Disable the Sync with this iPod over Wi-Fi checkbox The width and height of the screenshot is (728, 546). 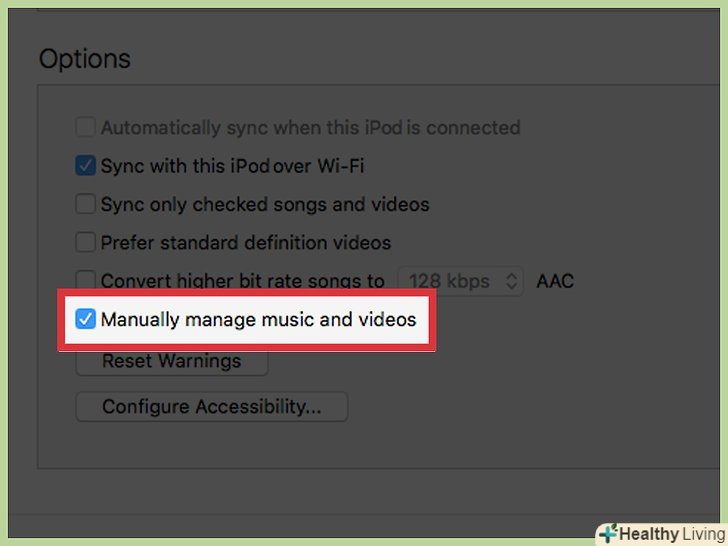point(86,166)
